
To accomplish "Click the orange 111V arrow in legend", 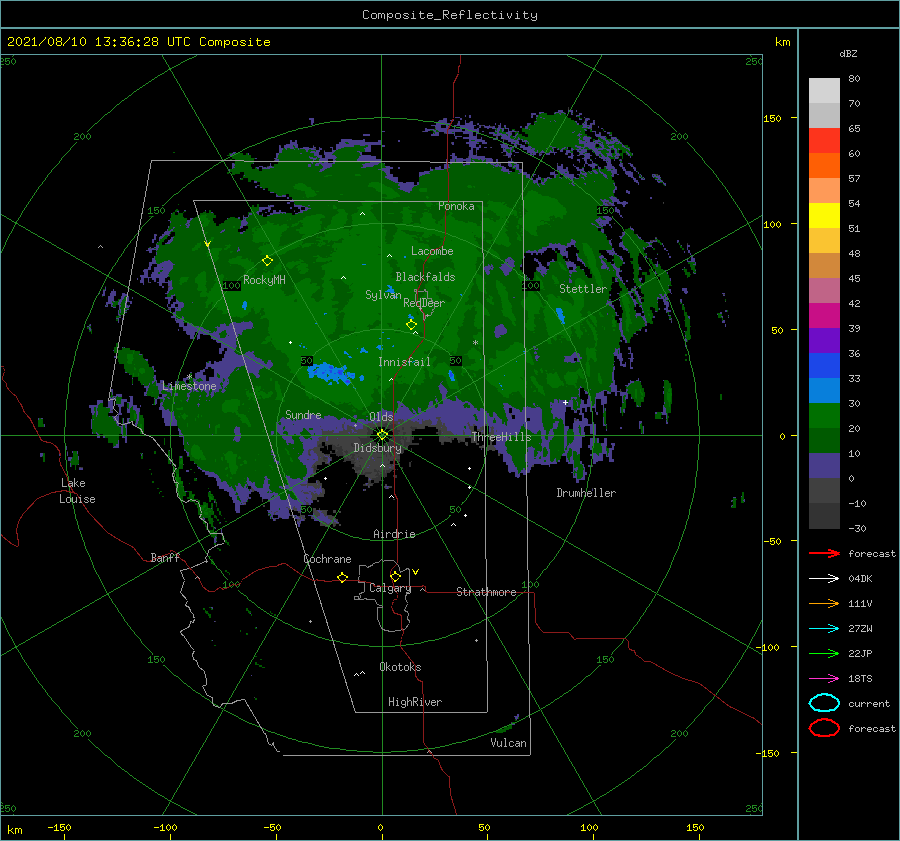I will point(824,603).
